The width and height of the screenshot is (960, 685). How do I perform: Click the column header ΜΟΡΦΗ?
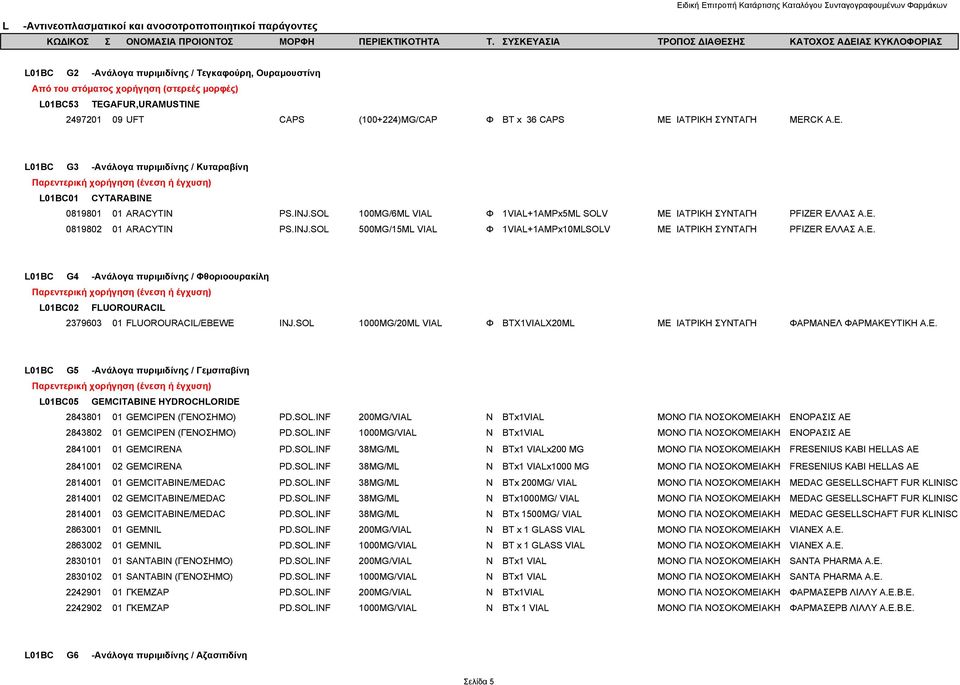[x=296, y=42]
